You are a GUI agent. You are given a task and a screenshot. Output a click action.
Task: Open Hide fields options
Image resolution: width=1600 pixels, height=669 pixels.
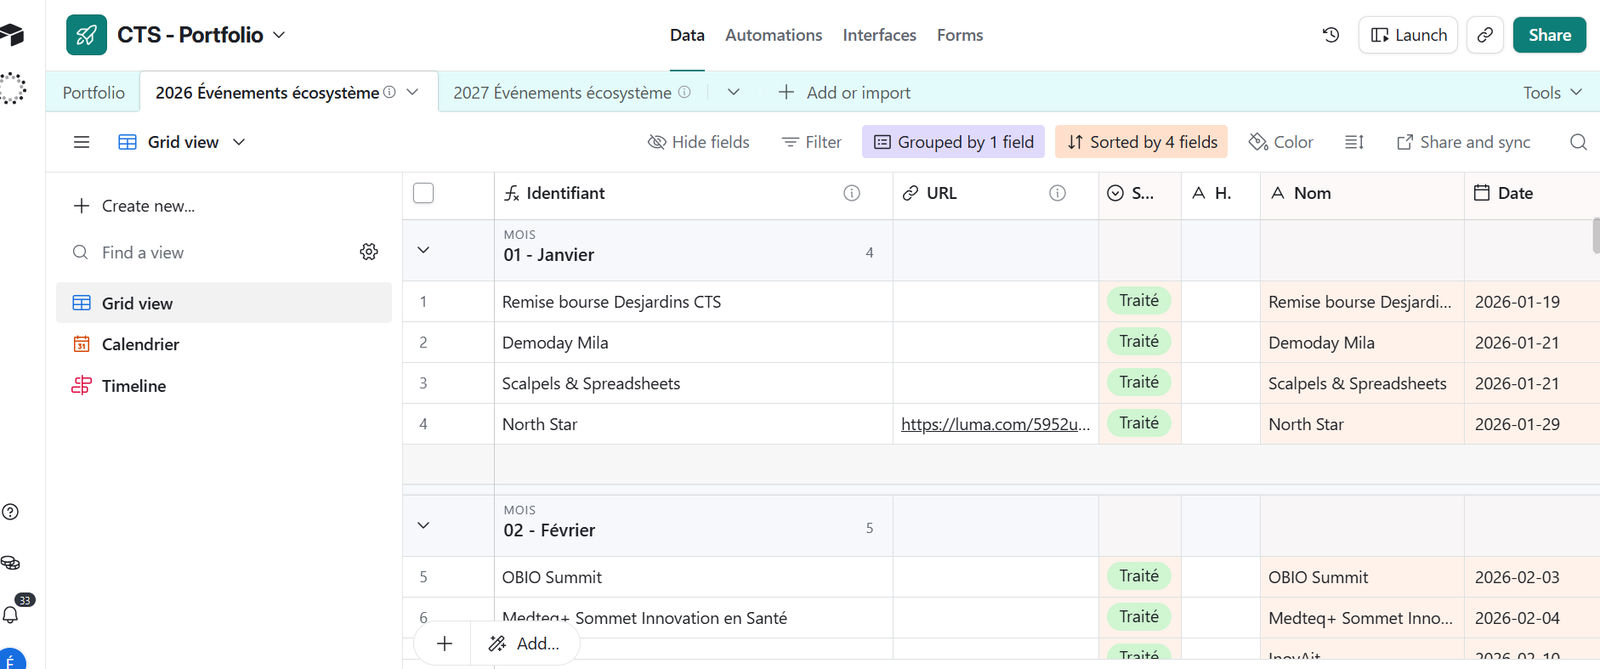(x=699, y=142)
